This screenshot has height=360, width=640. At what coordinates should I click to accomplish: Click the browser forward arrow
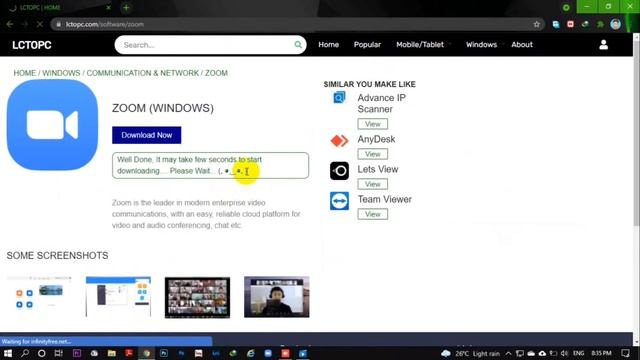click(x=25, y=24)
